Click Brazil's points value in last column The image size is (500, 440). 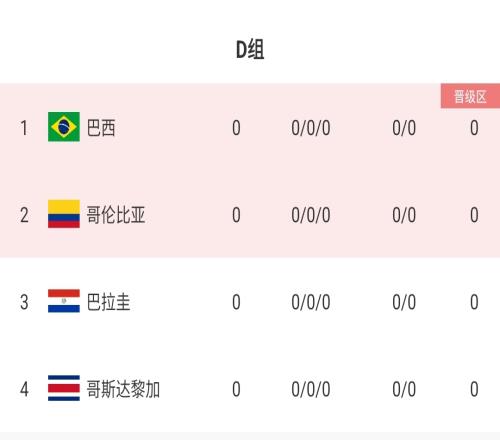click(474, 128)
